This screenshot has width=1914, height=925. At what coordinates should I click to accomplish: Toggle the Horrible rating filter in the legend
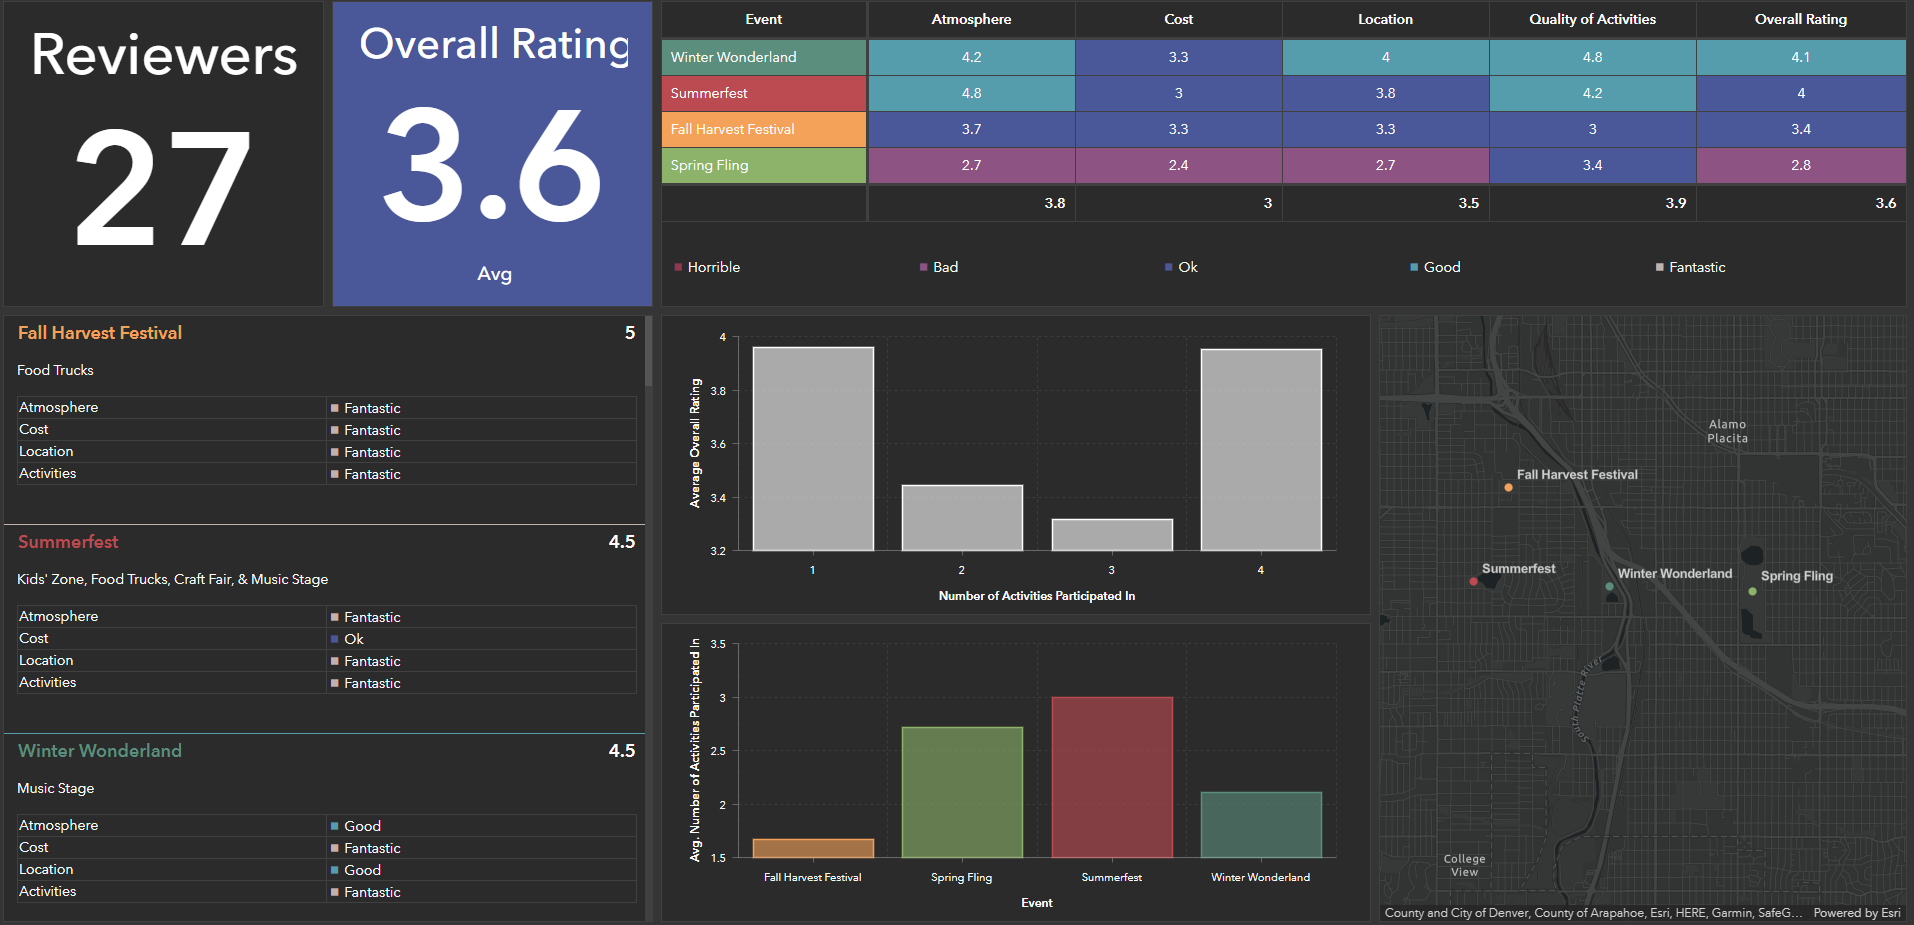click(x=679, y=266)
